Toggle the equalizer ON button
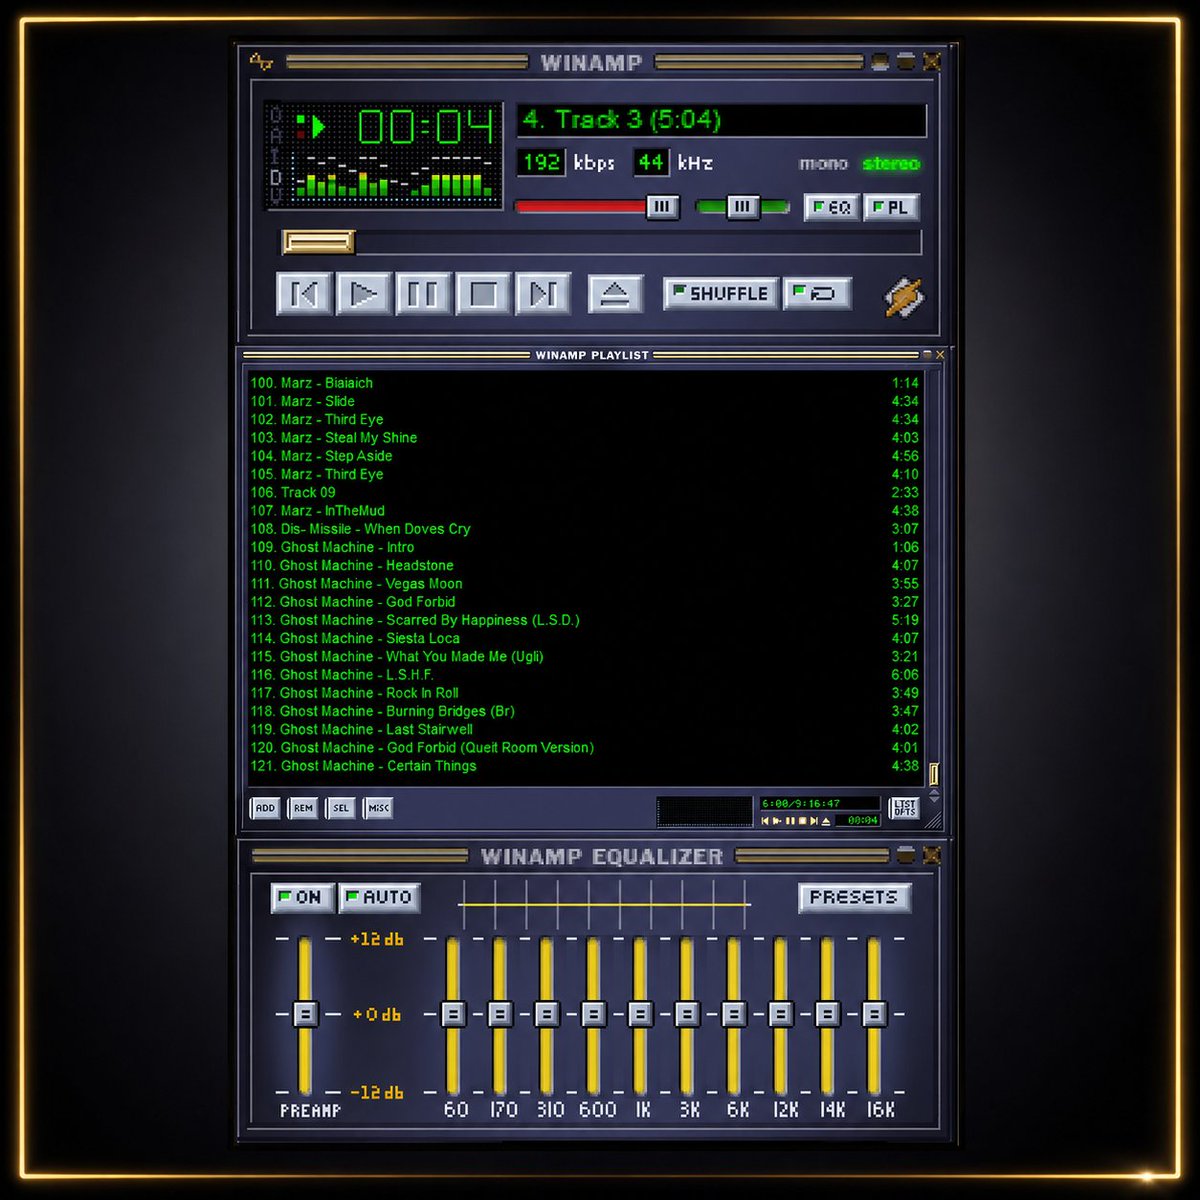Image resolution: width=1200 pixels, height=1200 pixels. coord(302,898)
